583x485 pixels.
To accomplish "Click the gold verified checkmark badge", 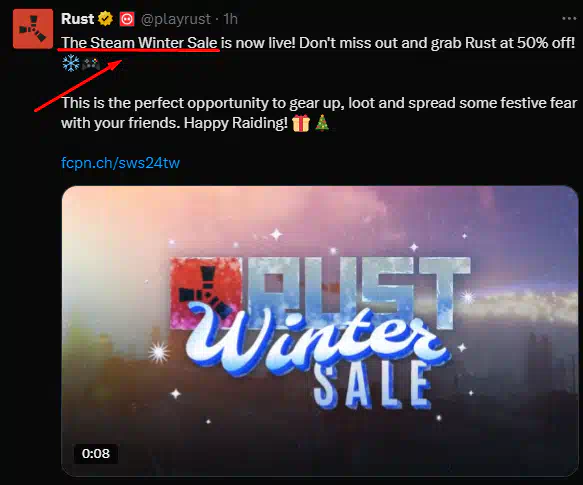I will coord(106,19).
